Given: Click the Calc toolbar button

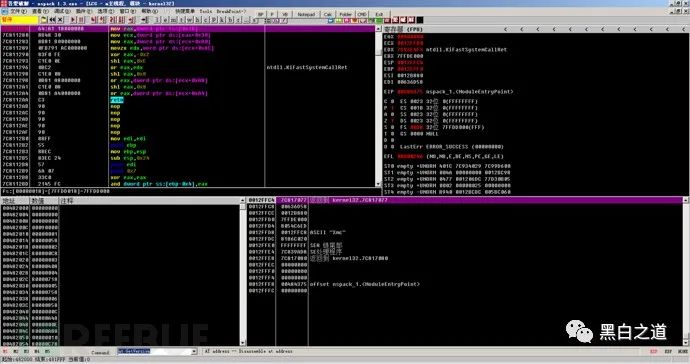Looking at the screenshot, I should pos(328,14).
